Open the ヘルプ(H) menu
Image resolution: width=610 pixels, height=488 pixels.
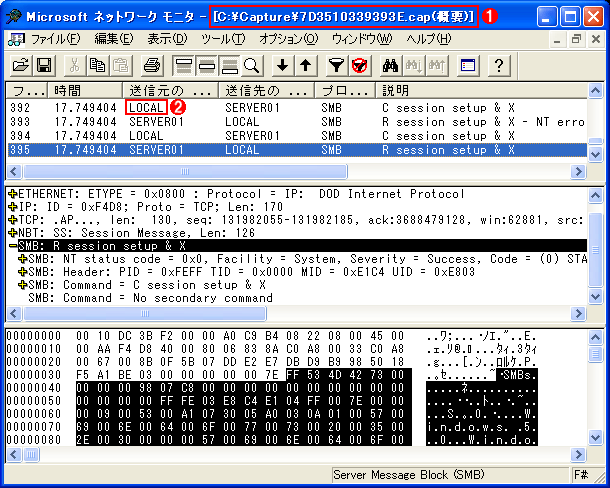tap(429, 39)
